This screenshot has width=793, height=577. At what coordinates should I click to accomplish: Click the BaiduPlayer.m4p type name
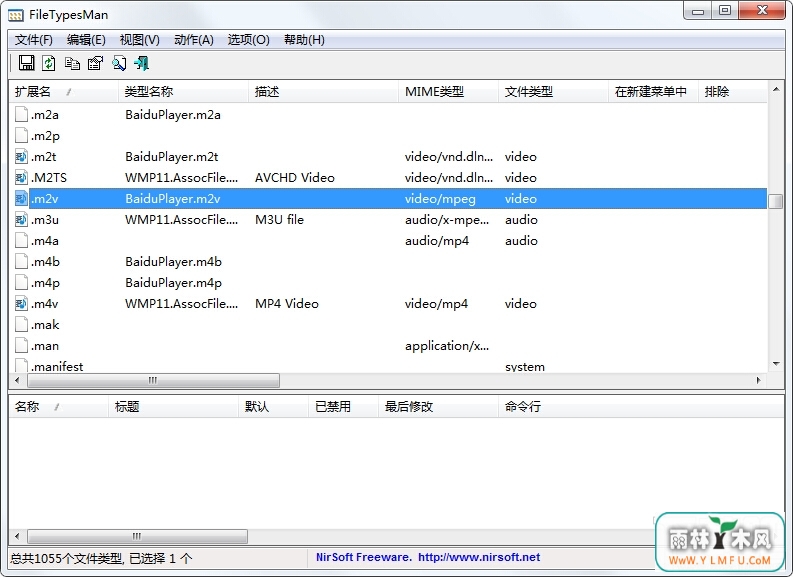pos(173,283)
